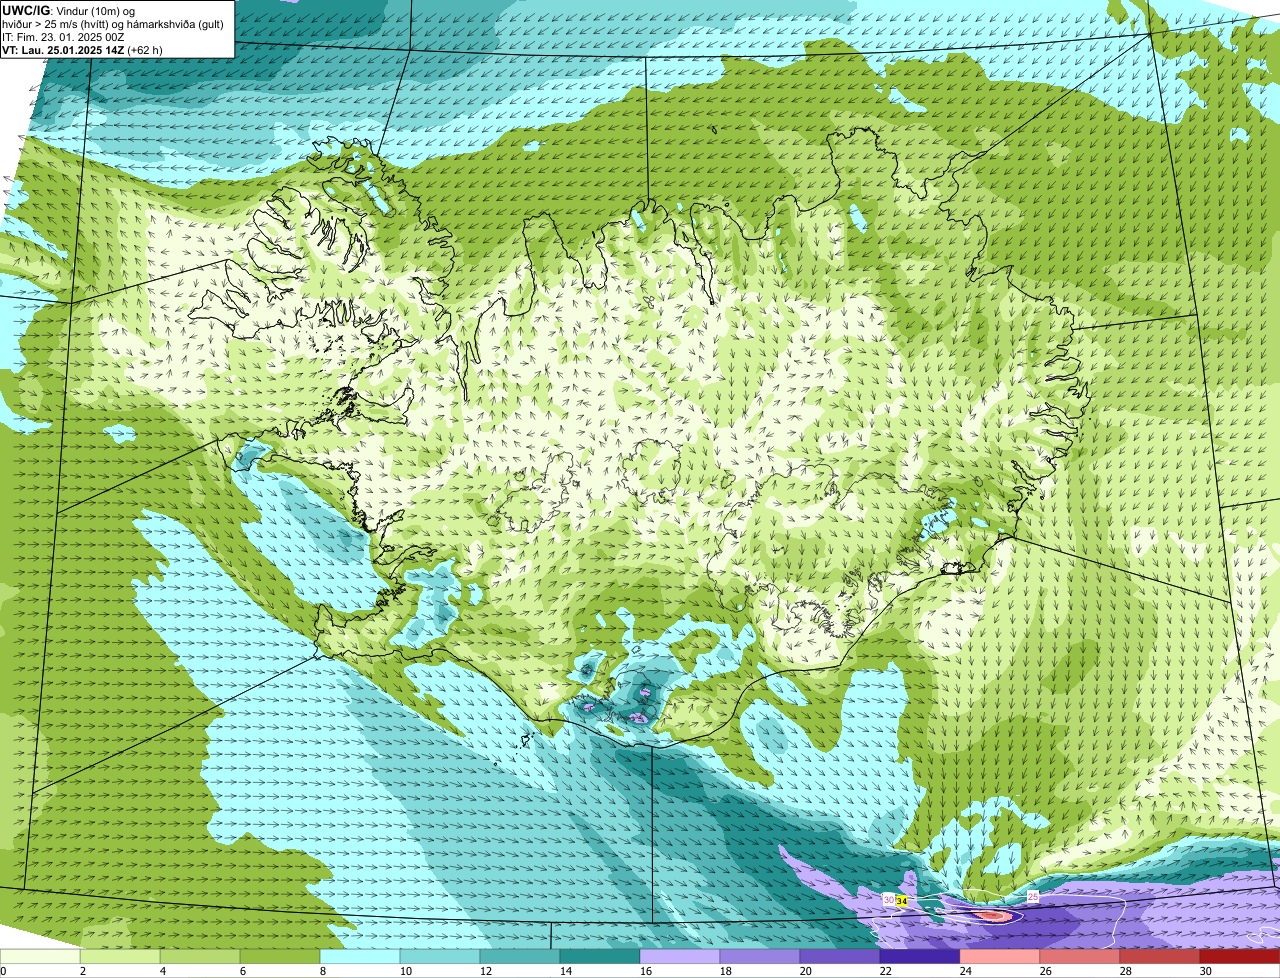
Task: Click initial time 'IT: Fim. 23. 01. 2025 00Z'
Action: pyautogui.click(x=63, y=37)
